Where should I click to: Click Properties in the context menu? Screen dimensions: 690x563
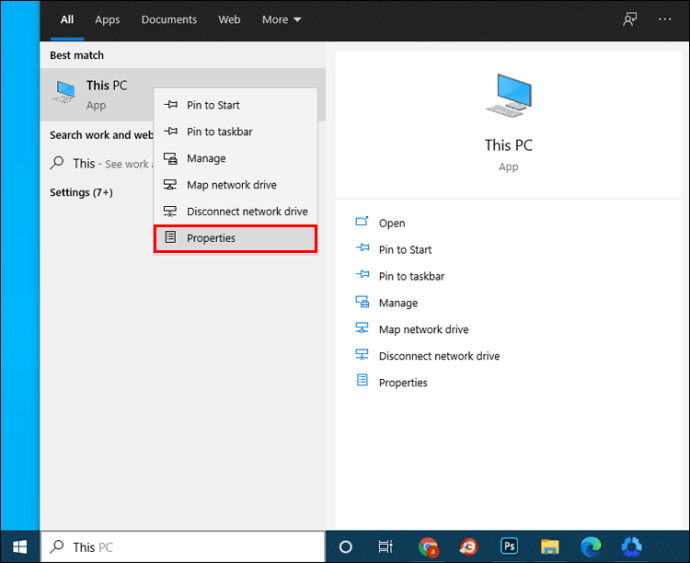(211, 238)
